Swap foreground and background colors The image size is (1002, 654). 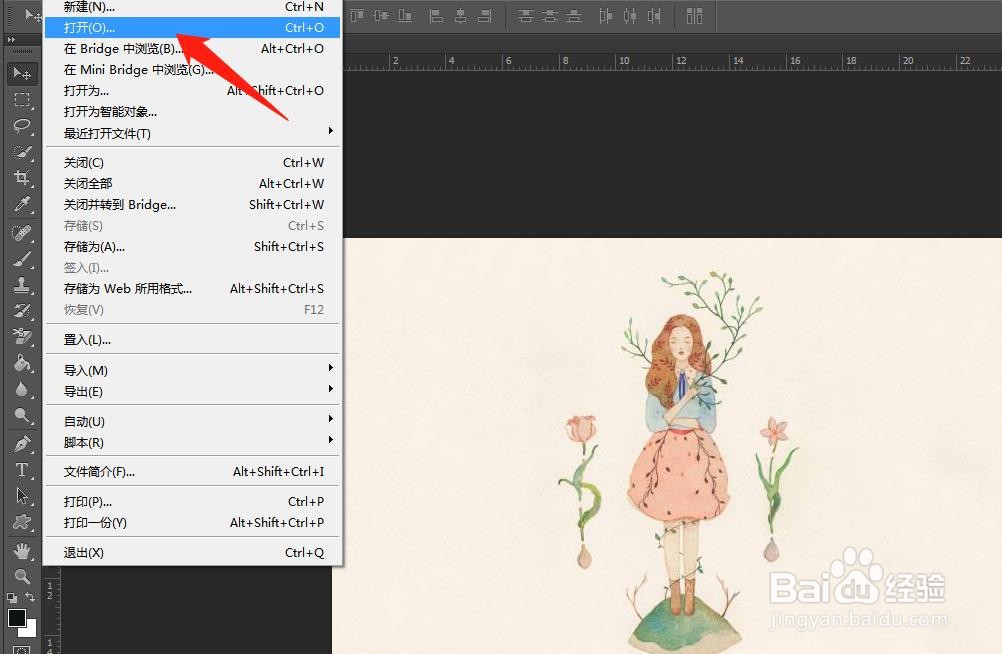tap(30, 597)
